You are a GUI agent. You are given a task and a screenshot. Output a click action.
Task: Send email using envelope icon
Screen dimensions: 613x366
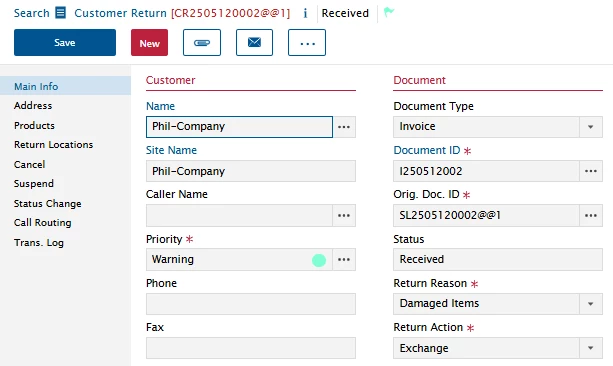coord(254,43)
